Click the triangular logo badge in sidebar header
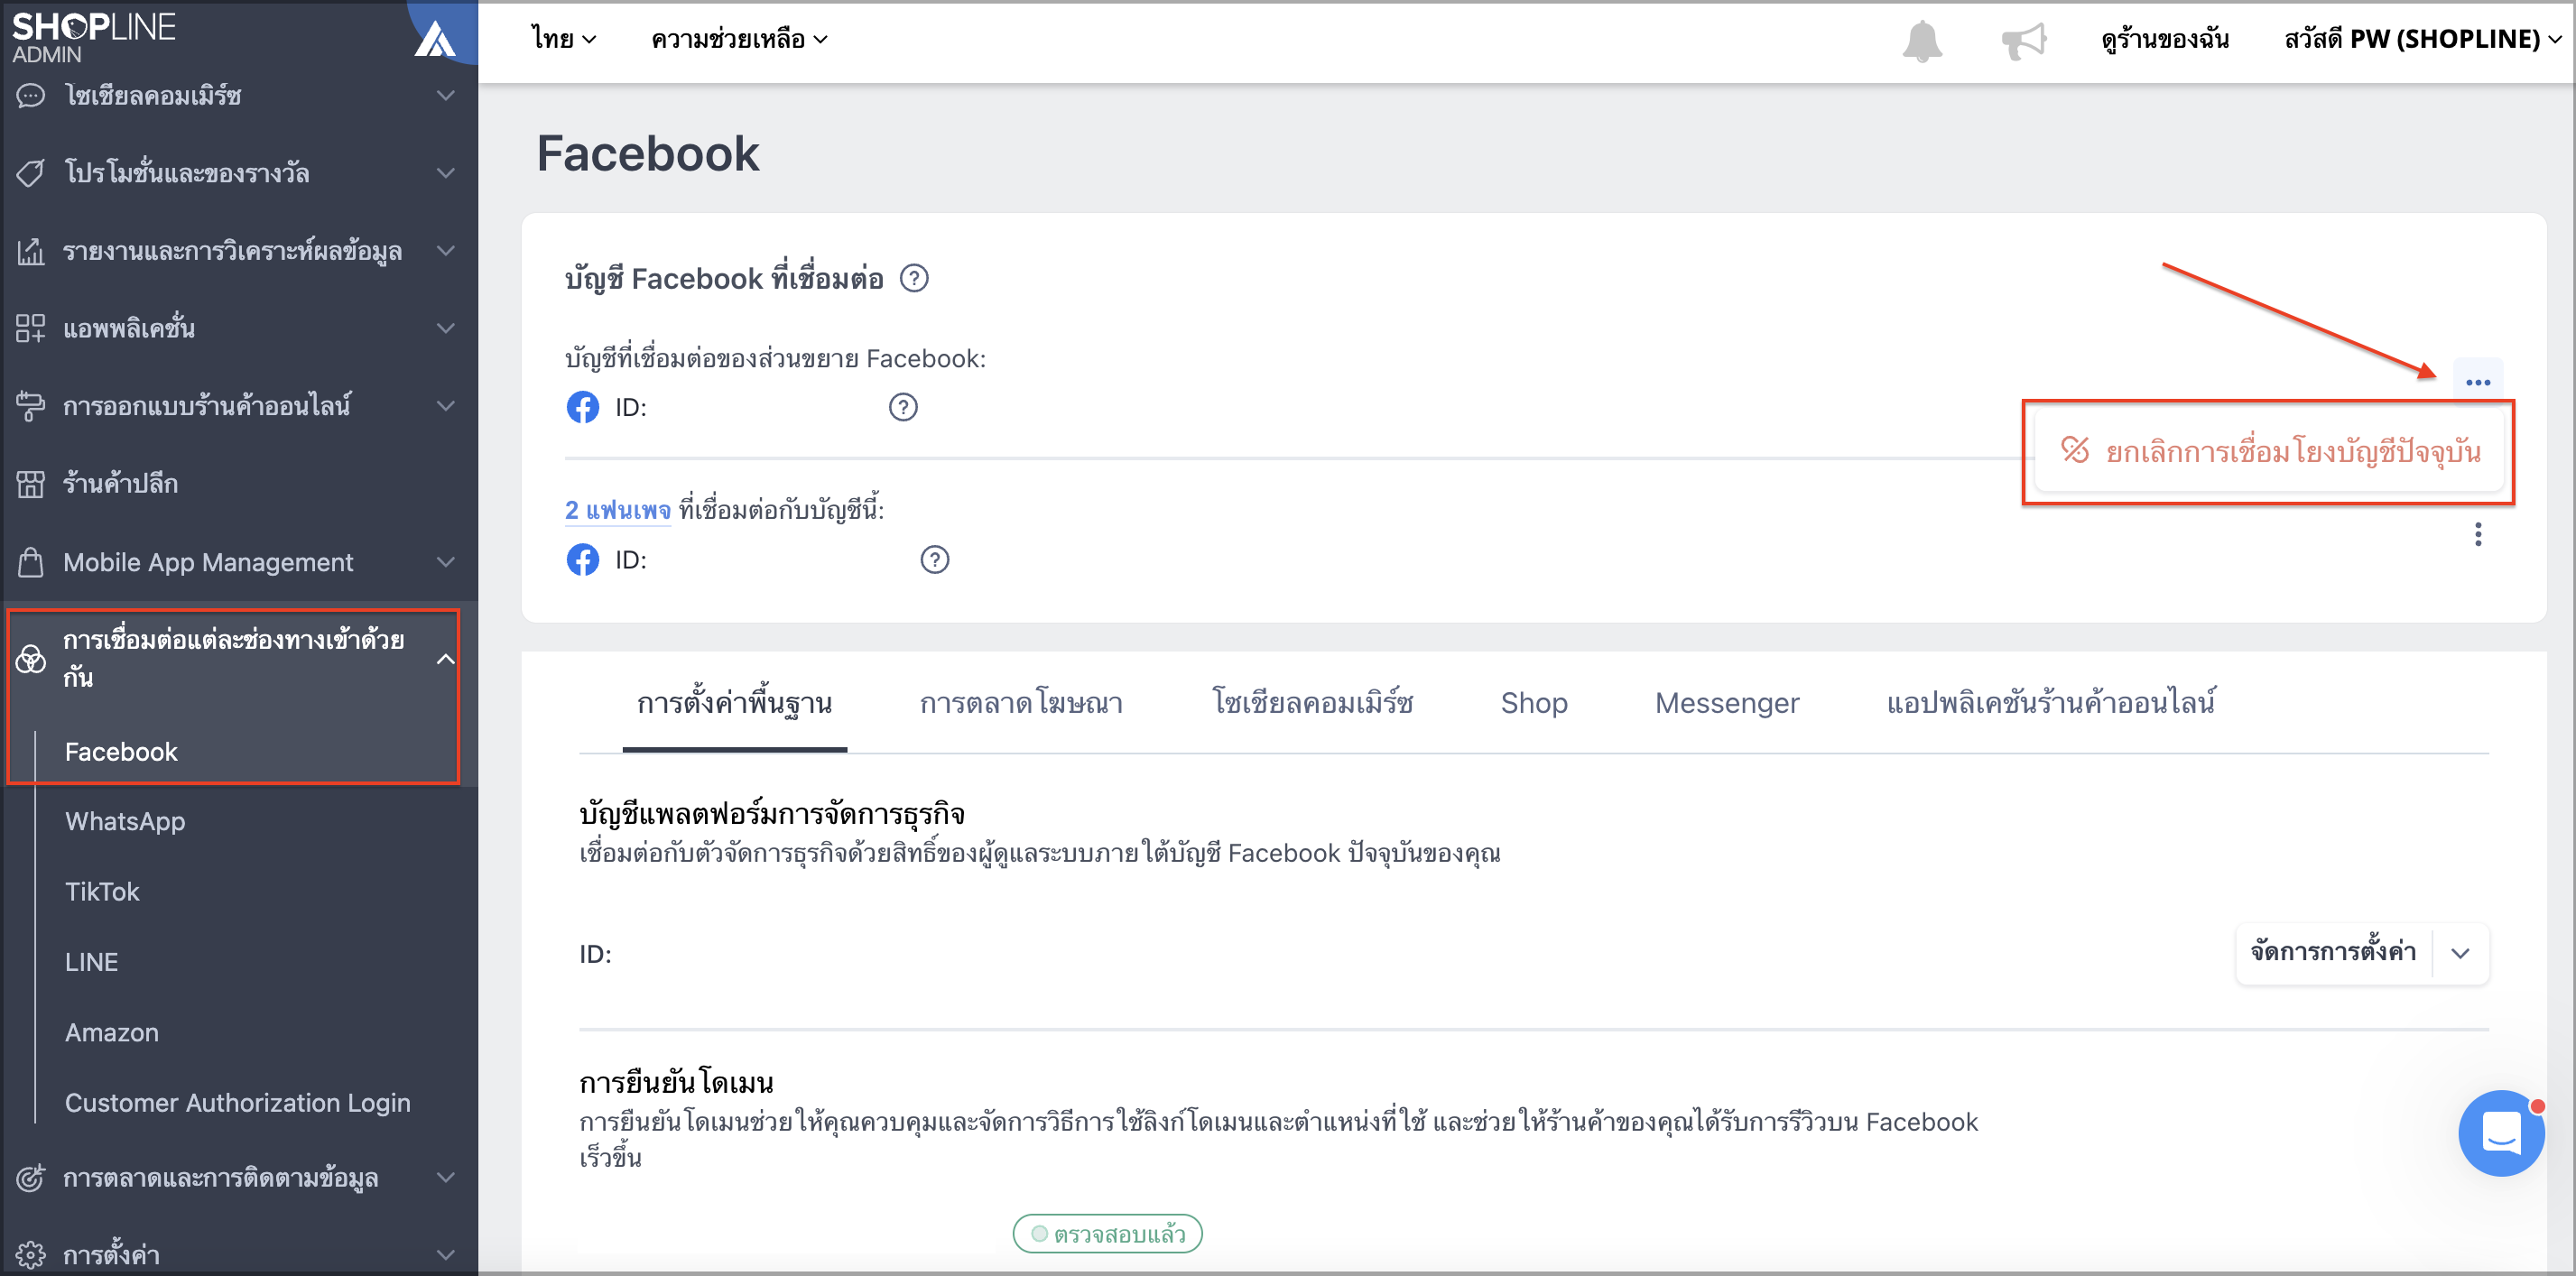This screenshot has height=1276, width=2576. tap(435, 39)
